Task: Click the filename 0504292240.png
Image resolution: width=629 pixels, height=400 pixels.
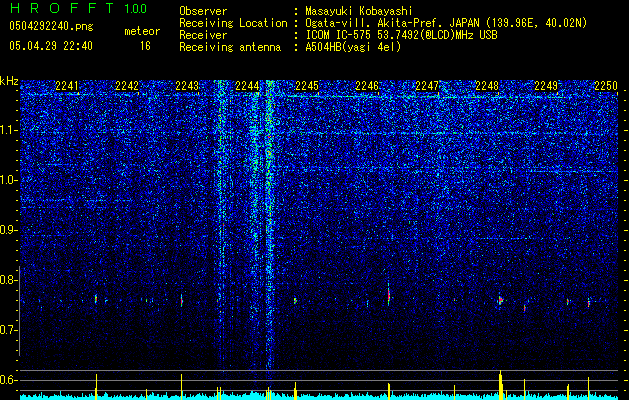Action: pyautogui.click(x=51, y=26)
